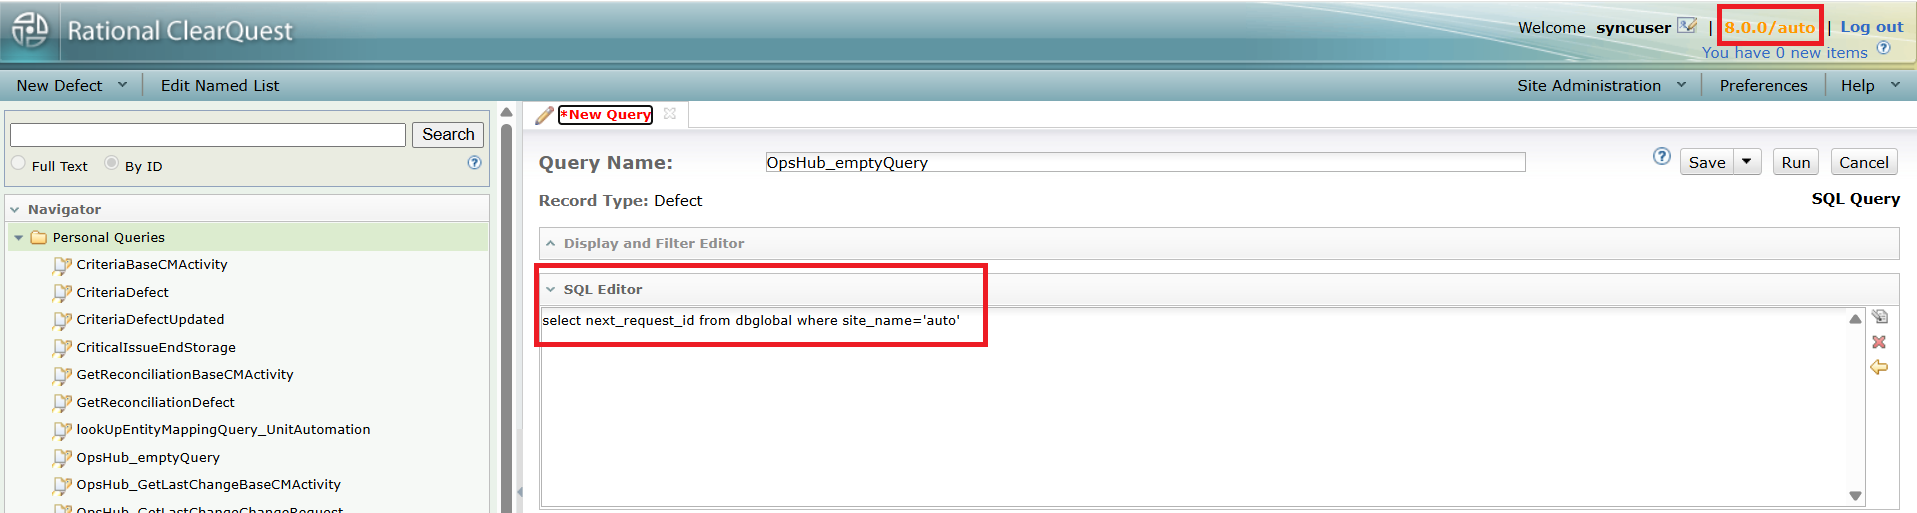This screenshot has width=1917, height=513.
Task: Click the red X icon beside SQL editor
Action: tap(1879, 342)
